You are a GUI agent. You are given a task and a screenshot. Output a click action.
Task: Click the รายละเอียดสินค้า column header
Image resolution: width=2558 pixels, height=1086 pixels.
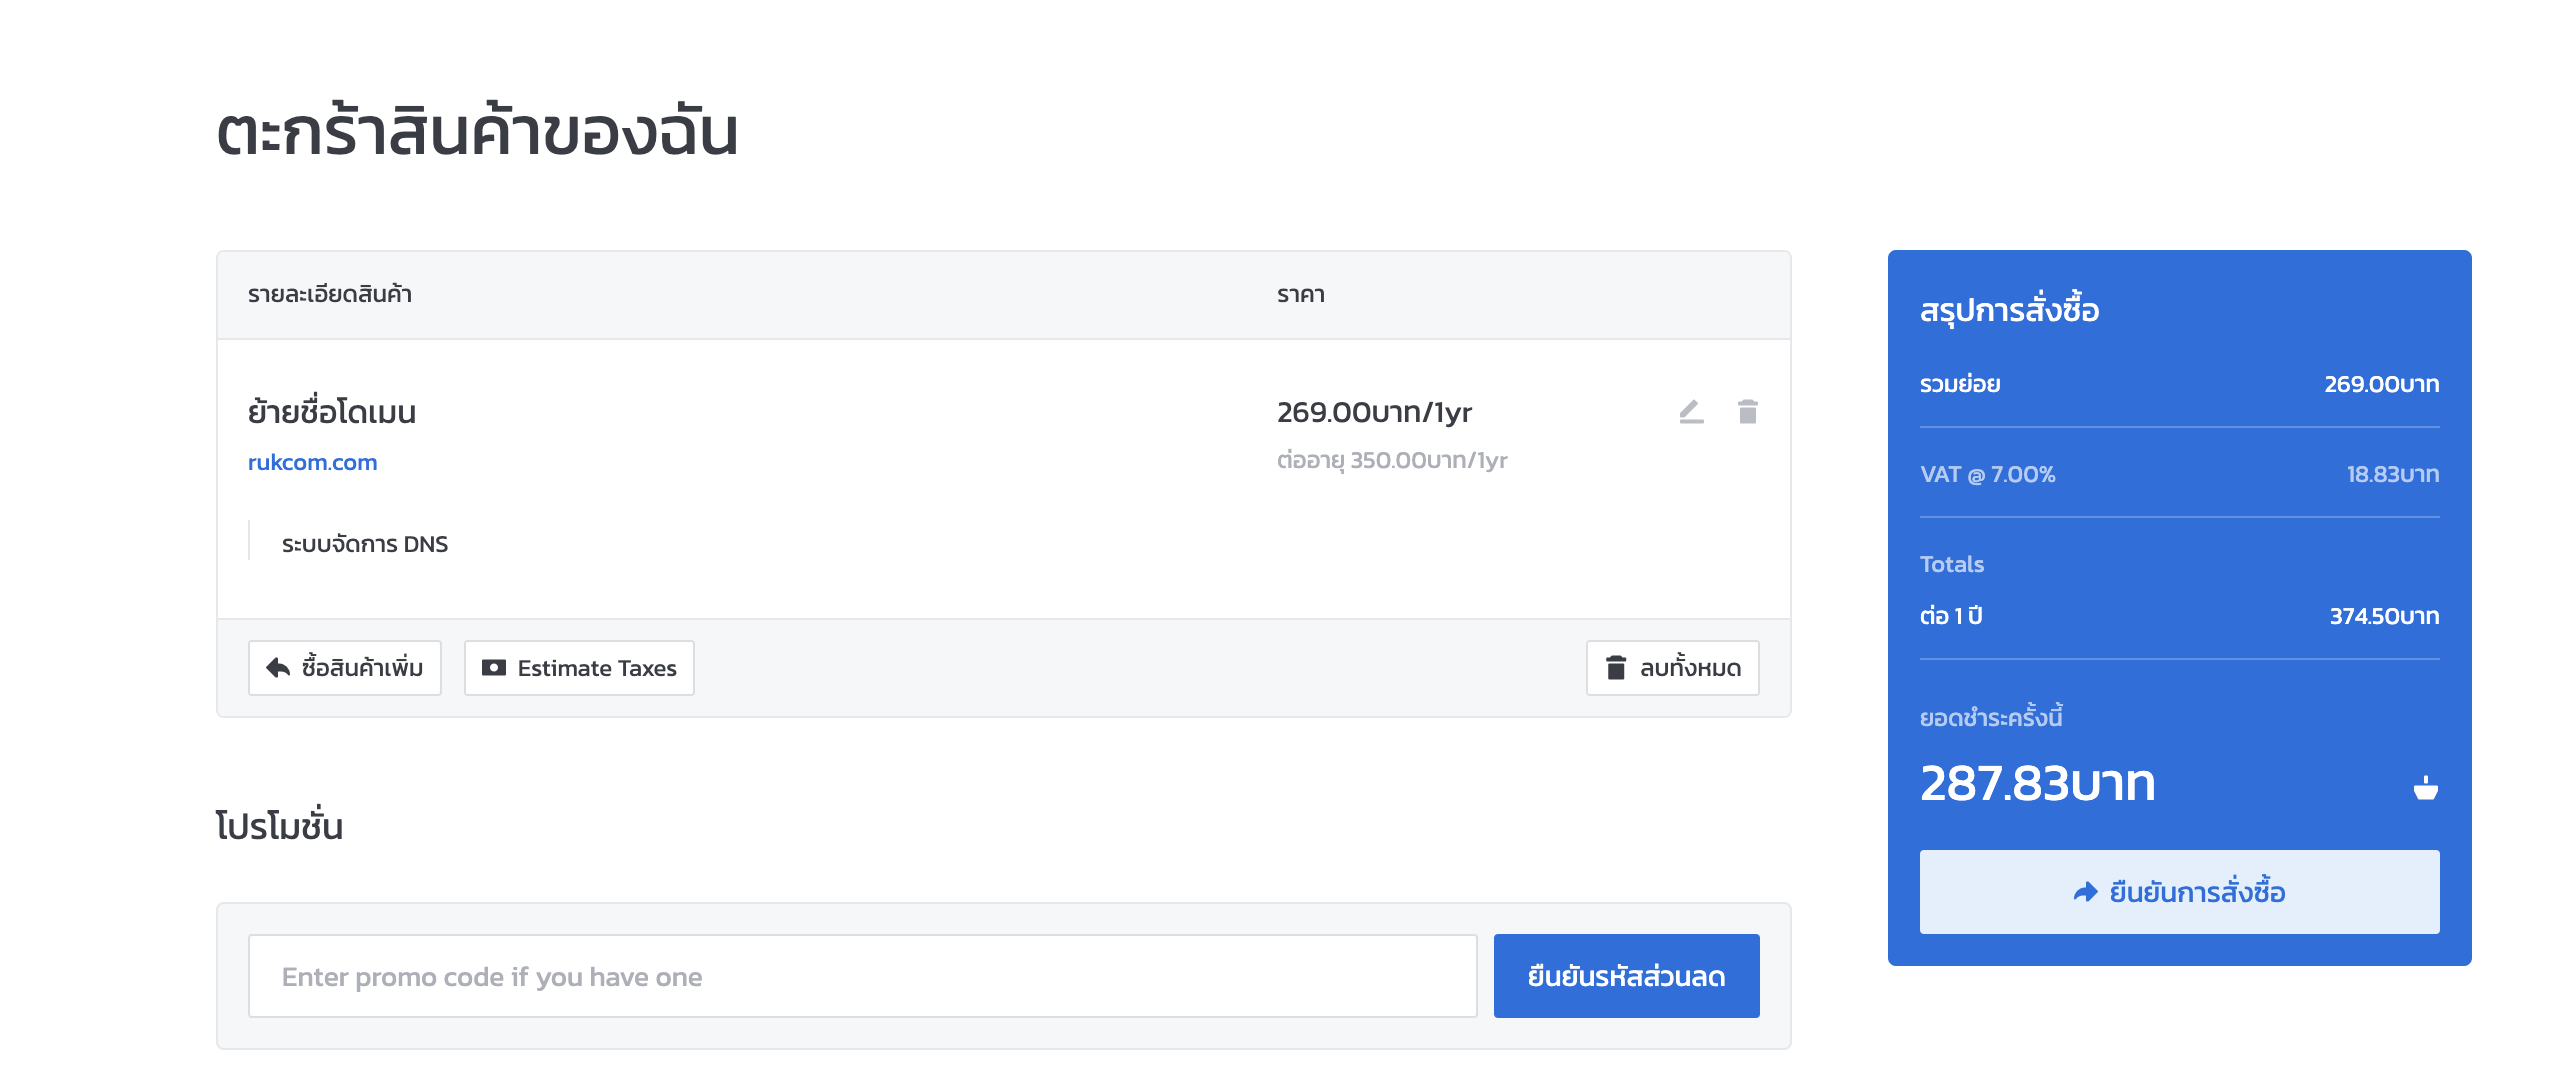tap(330, 294)
